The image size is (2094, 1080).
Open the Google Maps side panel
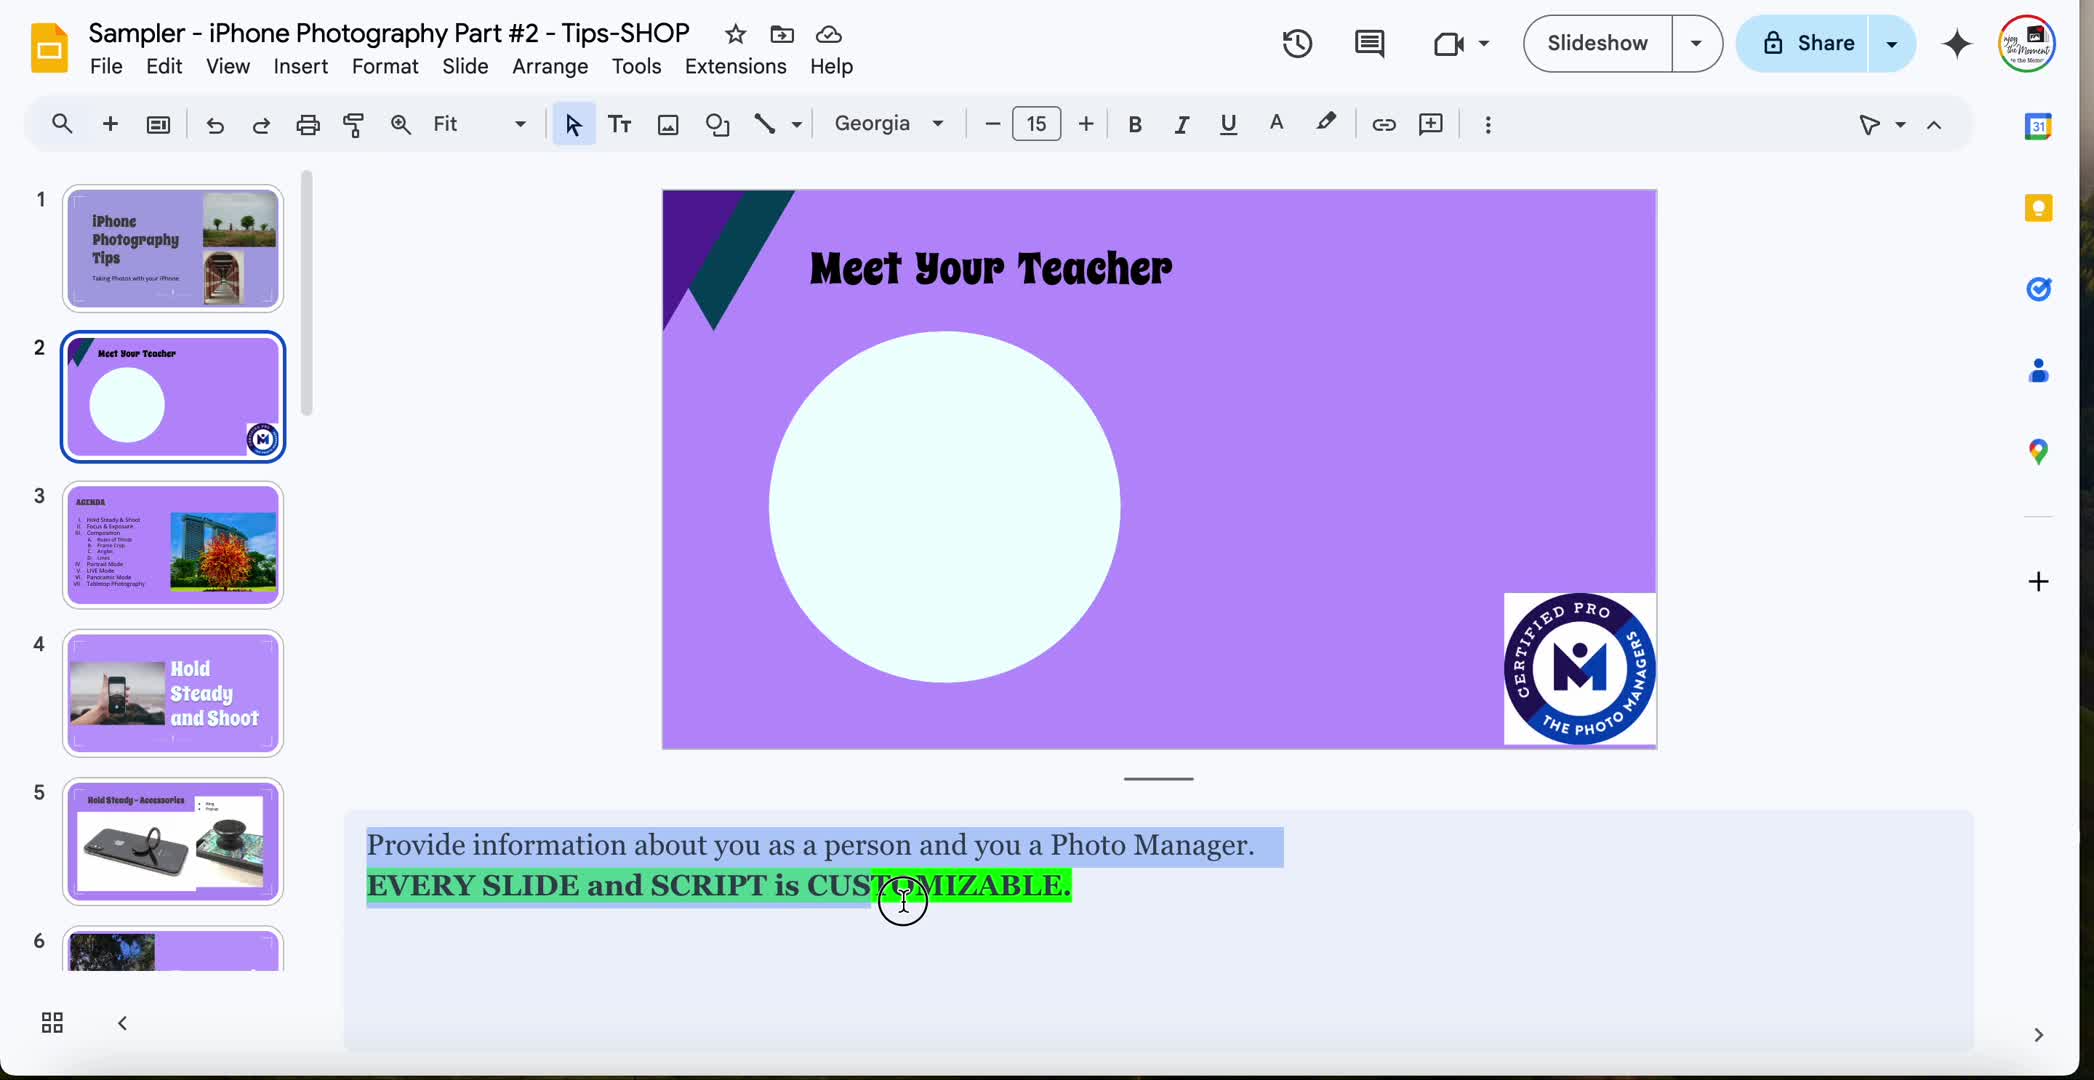2038,452
